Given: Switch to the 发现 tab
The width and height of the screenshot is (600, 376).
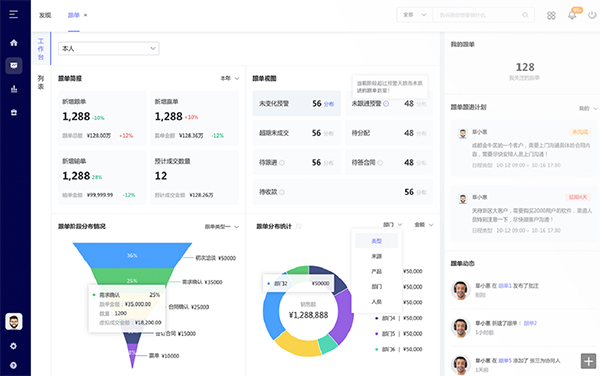Looking at the screenshot, I should (x=45, y=15).
